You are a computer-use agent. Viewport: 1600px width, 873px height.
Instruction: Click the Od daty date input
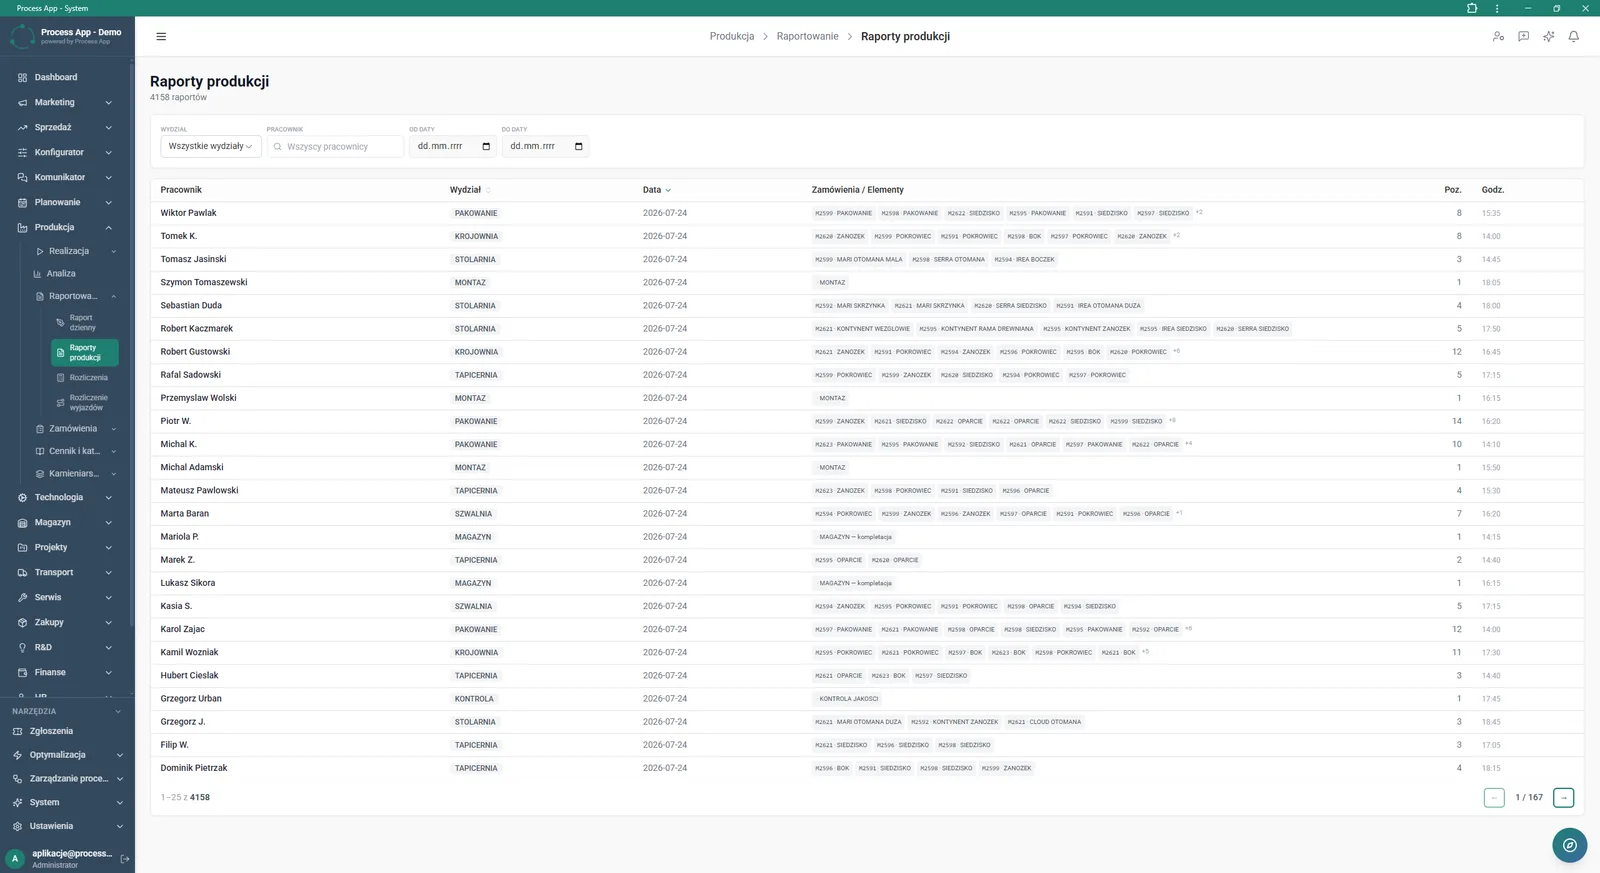coord(453,146)
